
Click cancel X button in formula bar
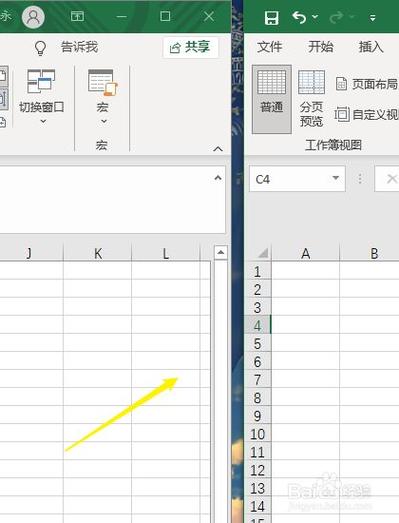[x=391, y=179]
